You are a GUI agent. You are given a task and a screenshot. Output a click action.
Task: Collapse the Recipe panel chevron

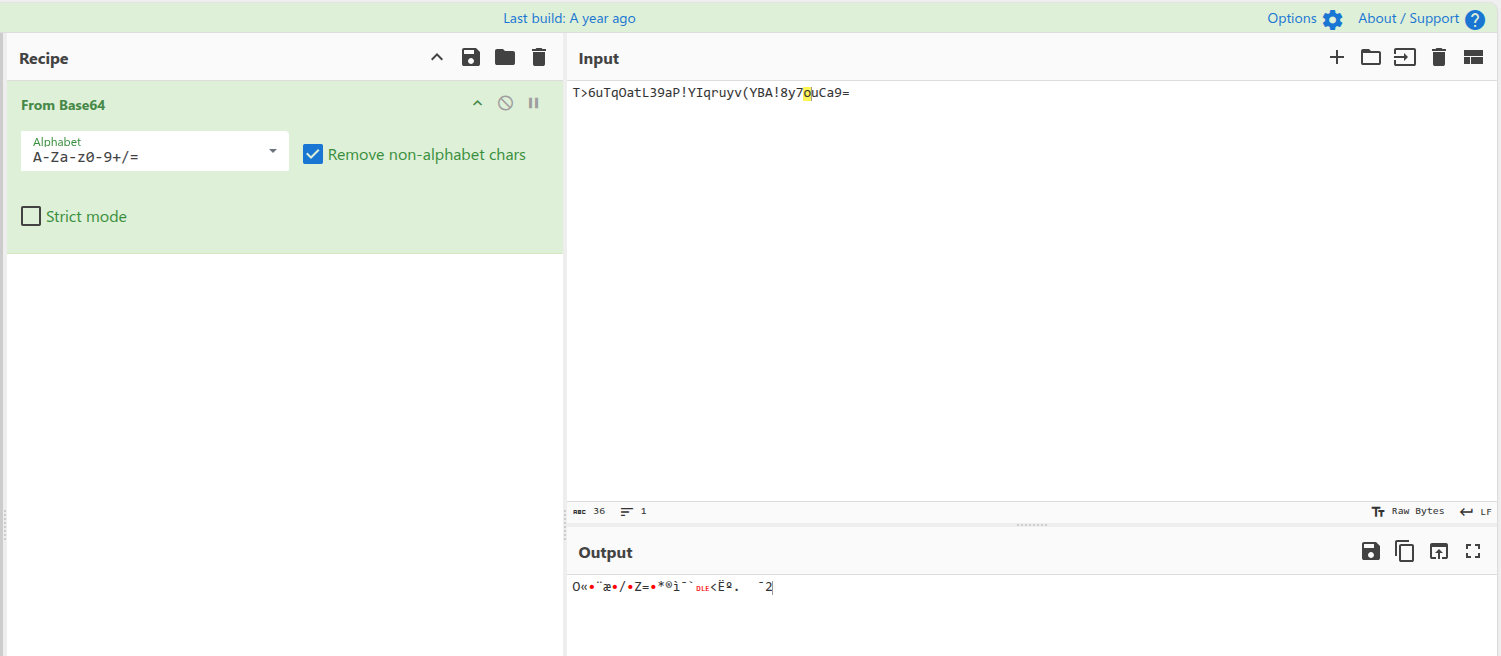click(437, 58)
